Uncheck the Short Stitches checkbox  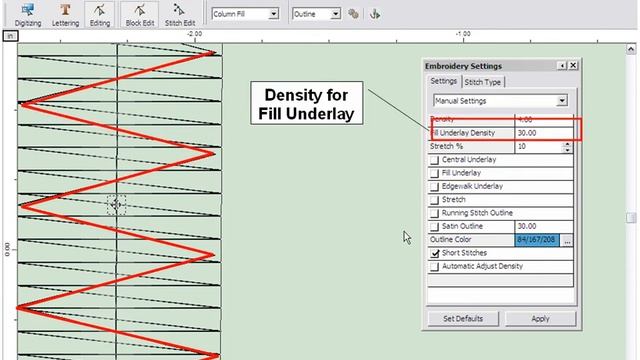pos(434,253)
